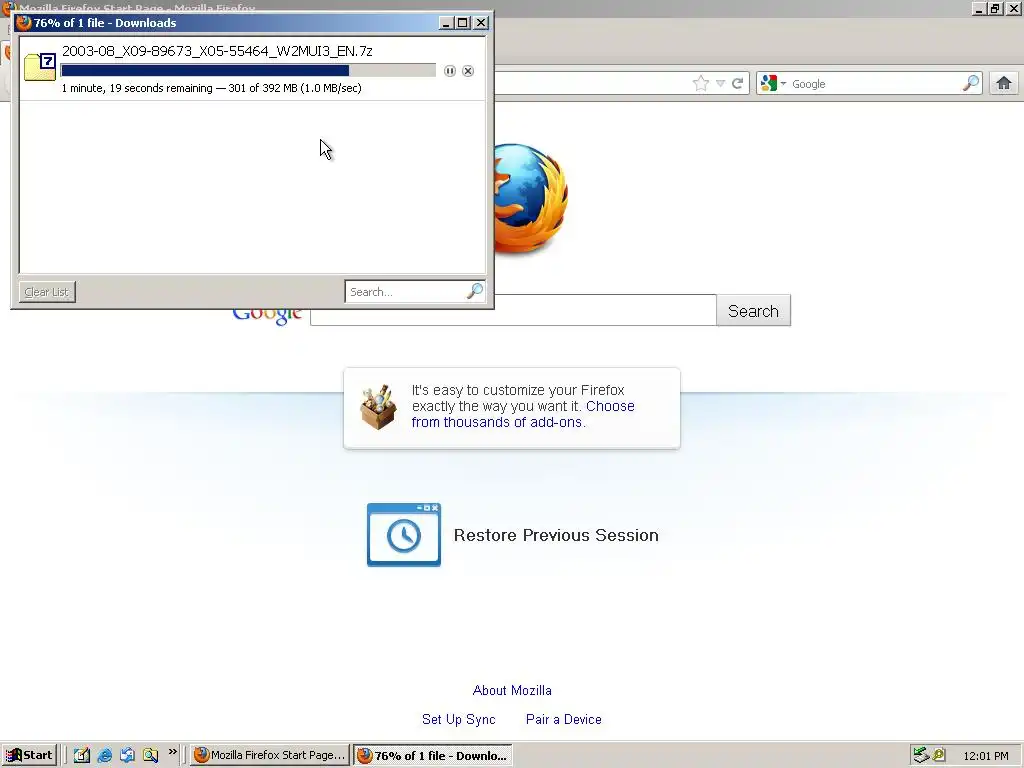1024x768 pixels.
Task: Bookmark this page with the star icon
Action: point(701,84)
